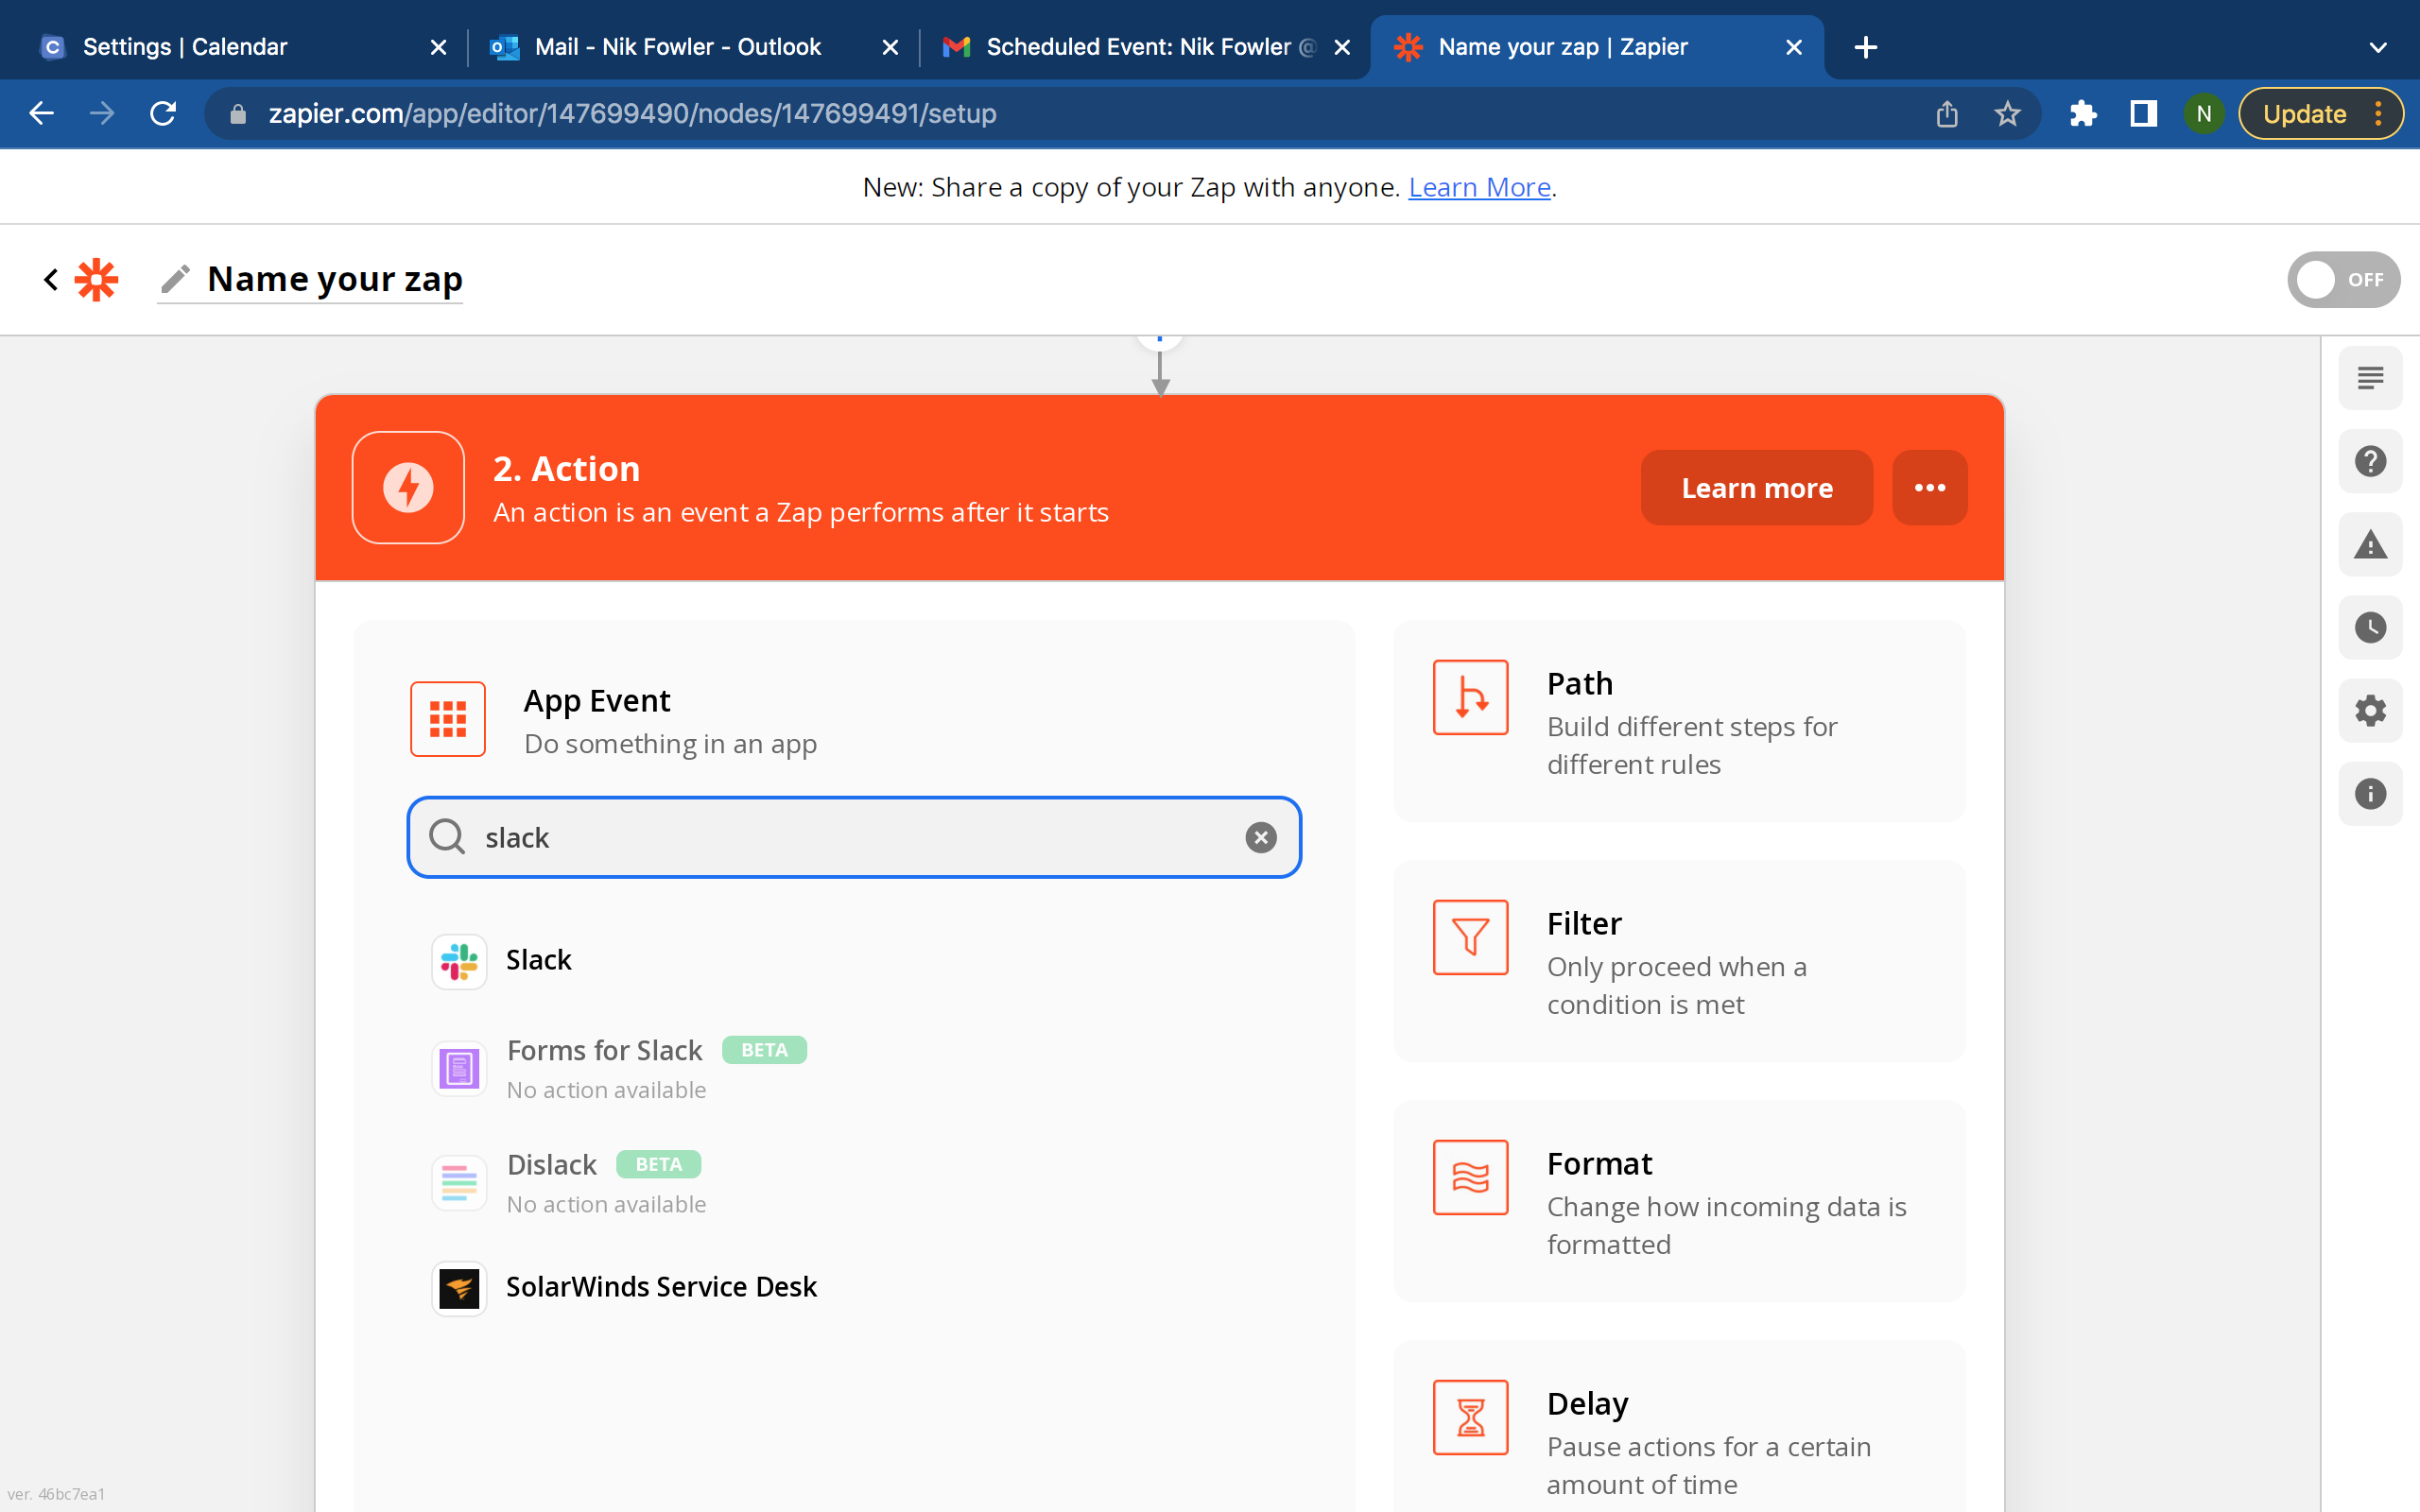This screenshot has height=1512, width=2420.
Task: Open the Learn More link in banner
Action: 1479,186
